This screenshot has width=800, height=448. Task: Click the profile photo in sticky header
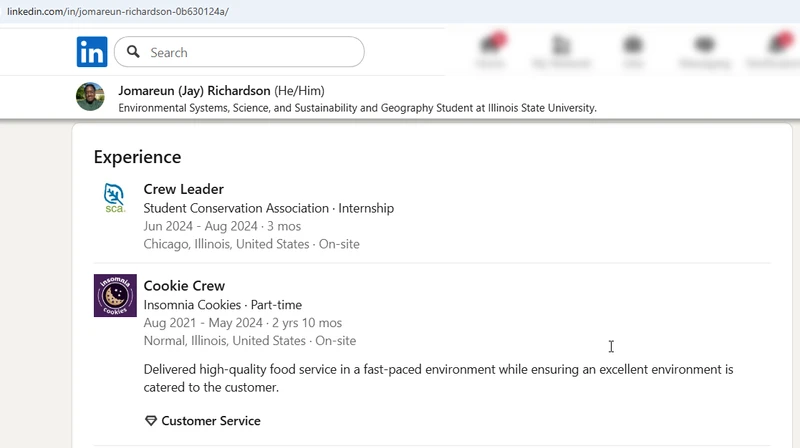point(90,97)
